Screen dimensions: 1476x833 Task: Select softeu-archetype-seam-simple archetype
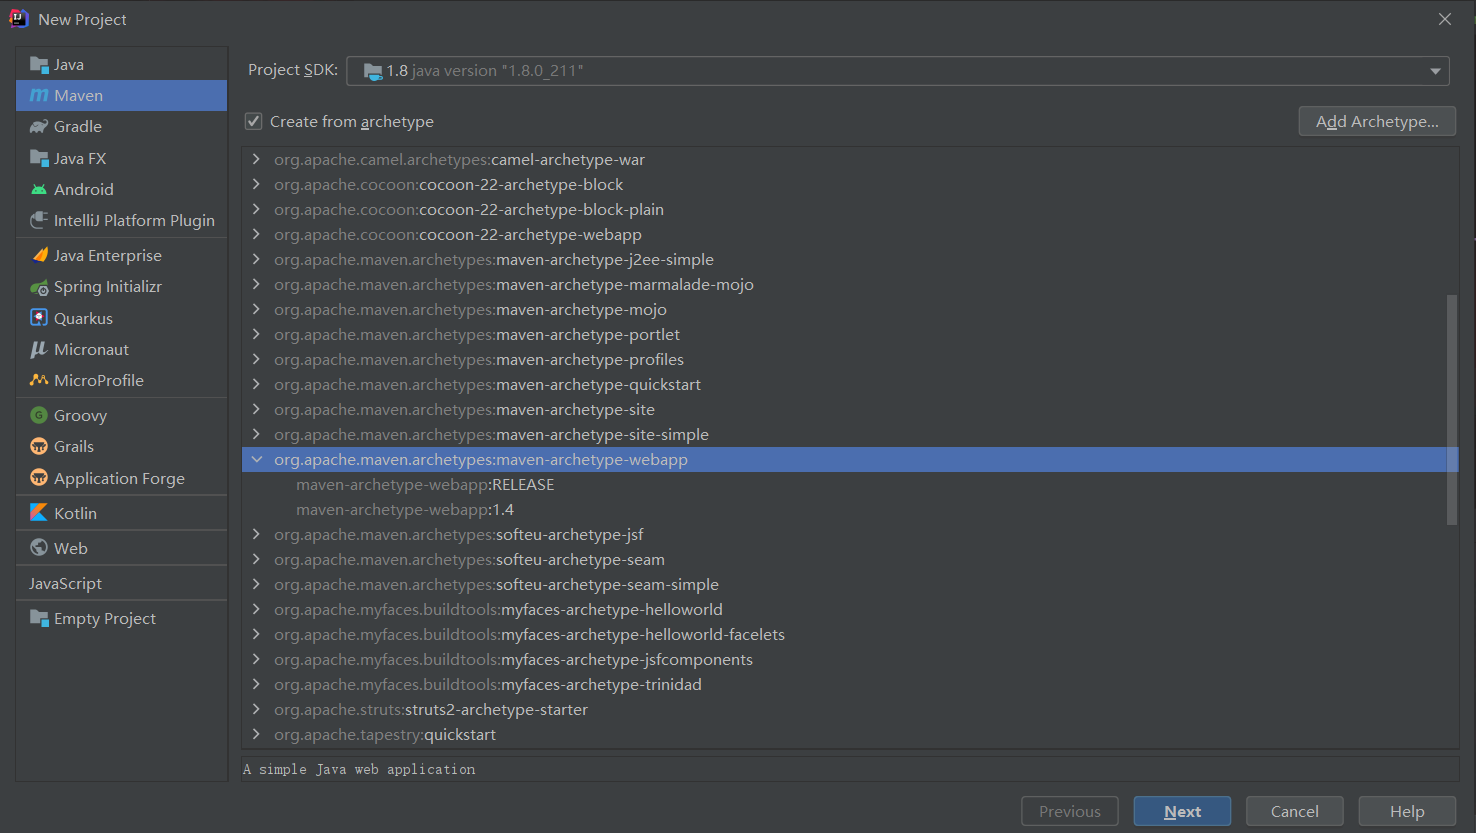tap(496, 585)
